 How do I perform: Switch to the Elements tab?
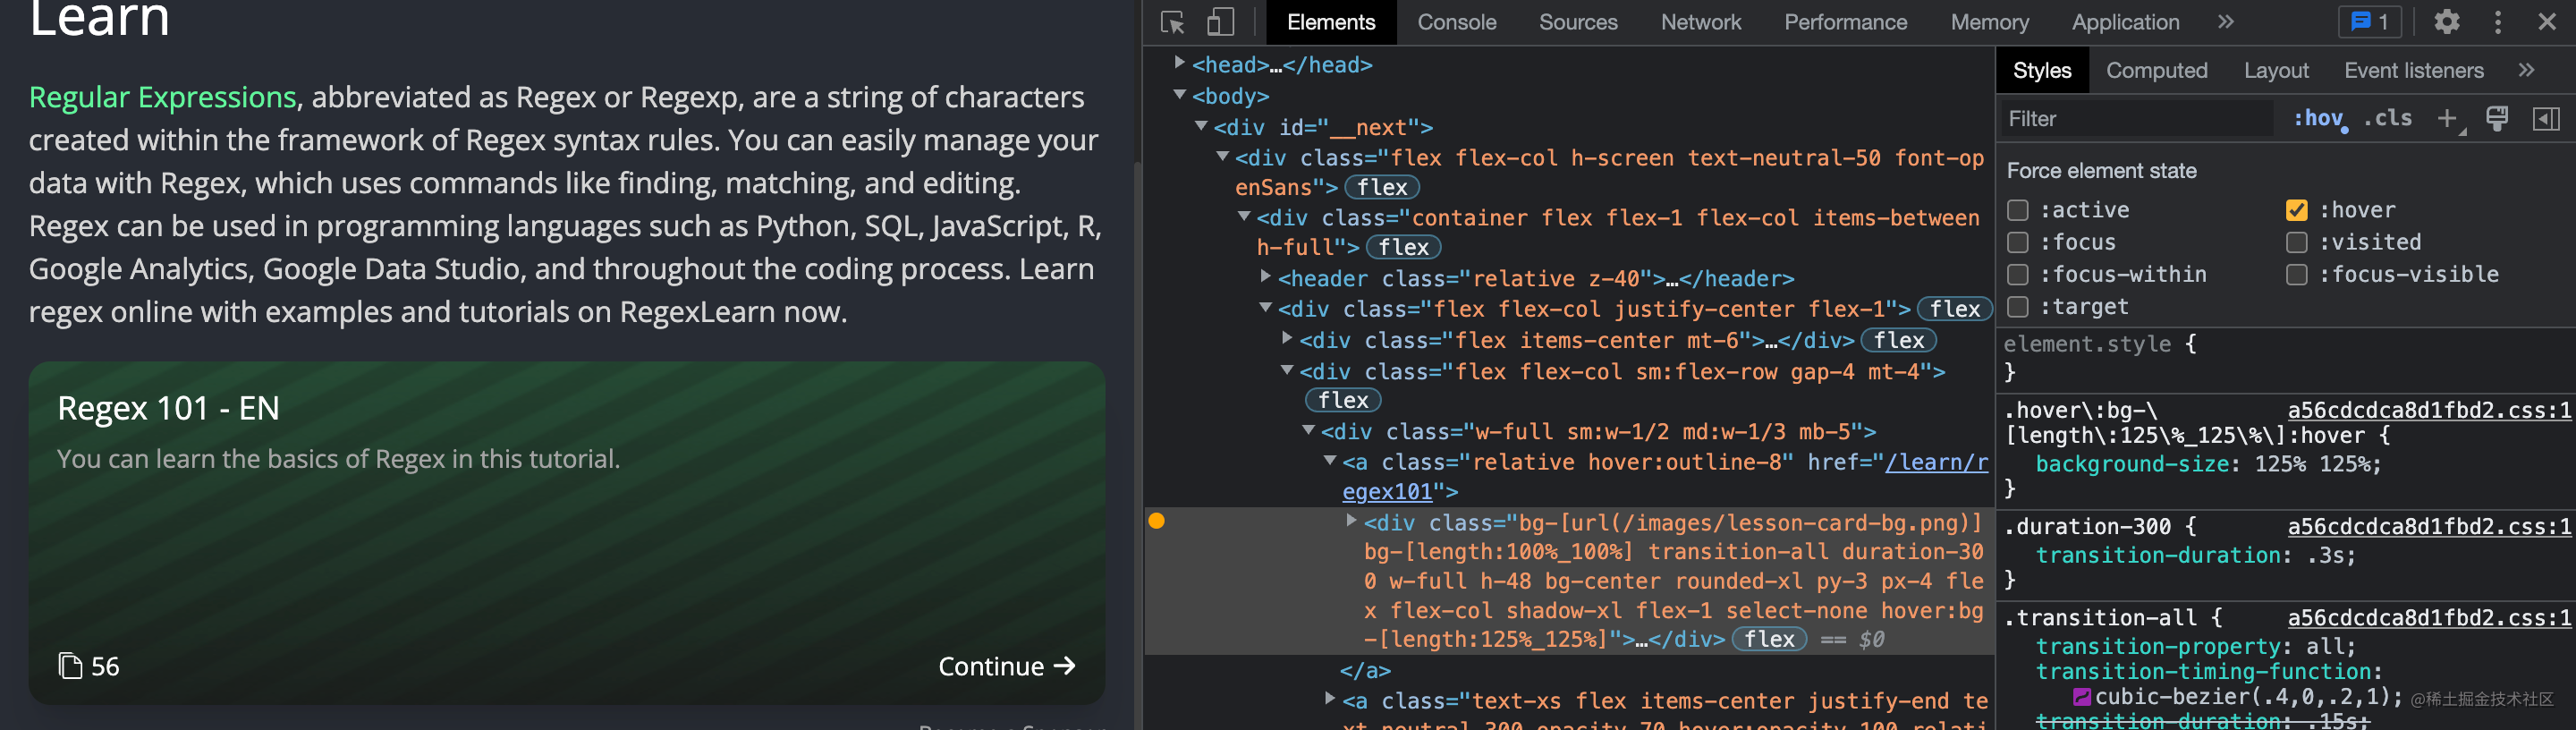coord(1330,22)
